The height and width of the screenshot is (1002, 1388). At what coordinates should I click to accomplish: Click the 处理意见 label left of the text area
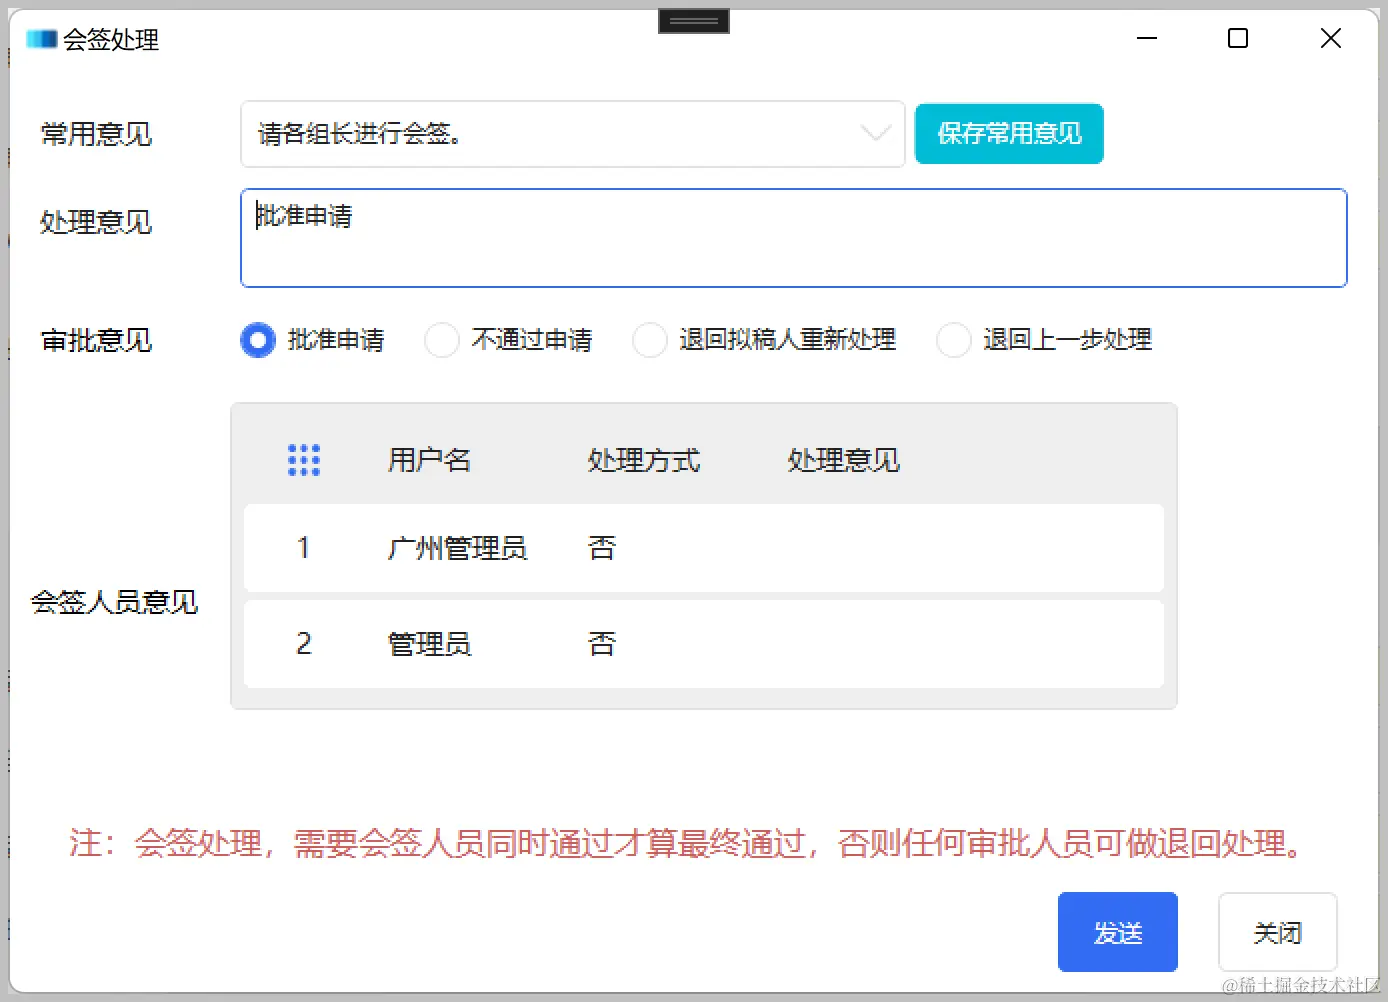pyautogui.click(x=96, y=222)
